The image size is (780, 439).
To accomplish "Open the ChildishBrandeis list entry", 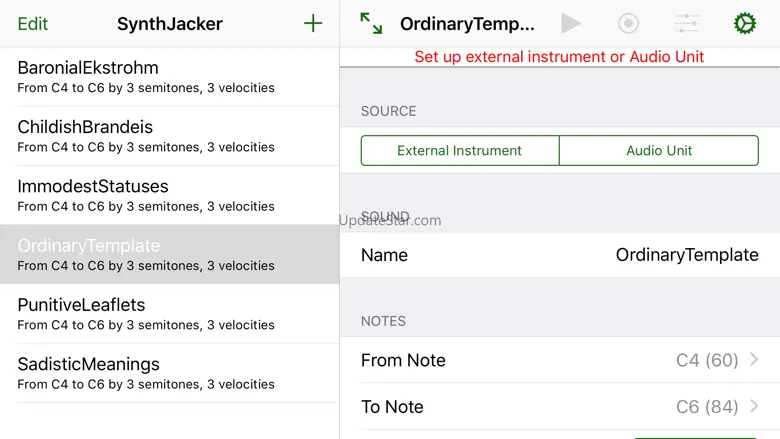I will tap(169, 136).
